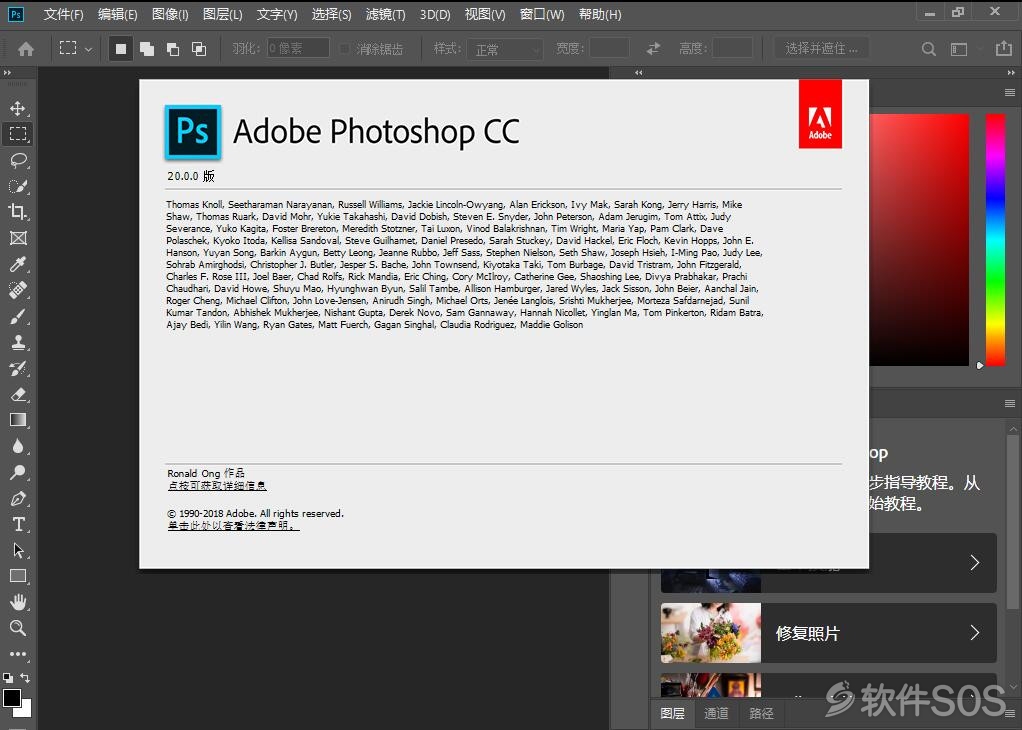Select the Spot Healing Brush tool
The width and height of the screenshot is (1022, 730).
coord(18,290)
